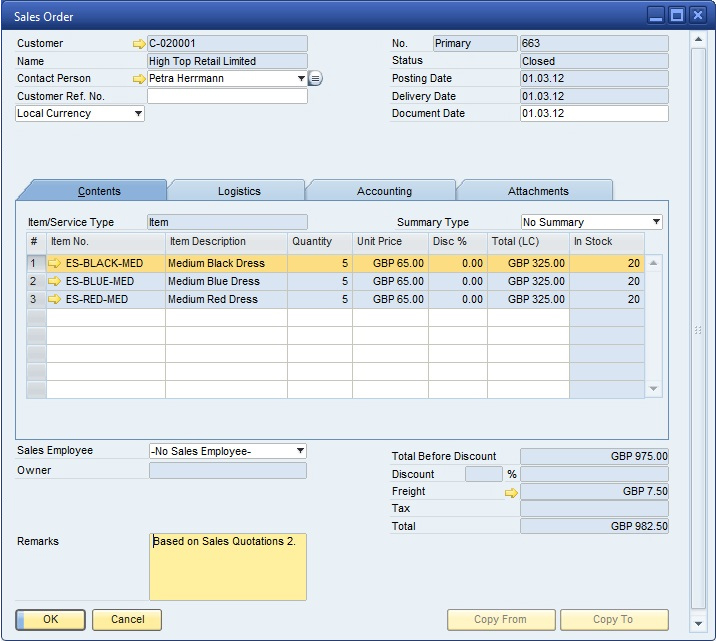
Task: Click the contact details icon beside Petra Herrmann
Action: [x=315, y=79]
